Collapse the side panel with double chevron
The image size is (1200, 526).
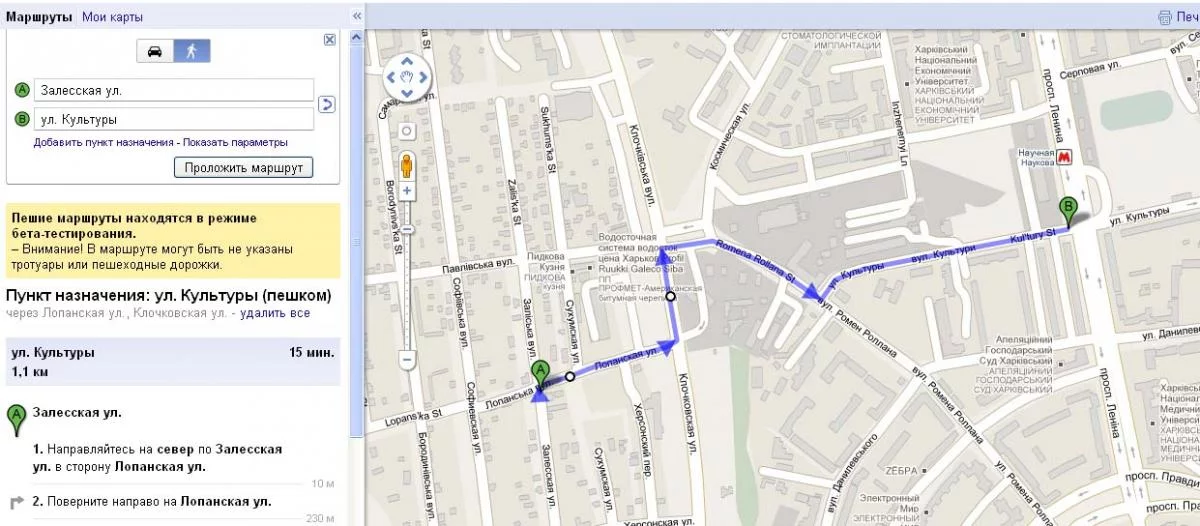[x=357, y=17]
